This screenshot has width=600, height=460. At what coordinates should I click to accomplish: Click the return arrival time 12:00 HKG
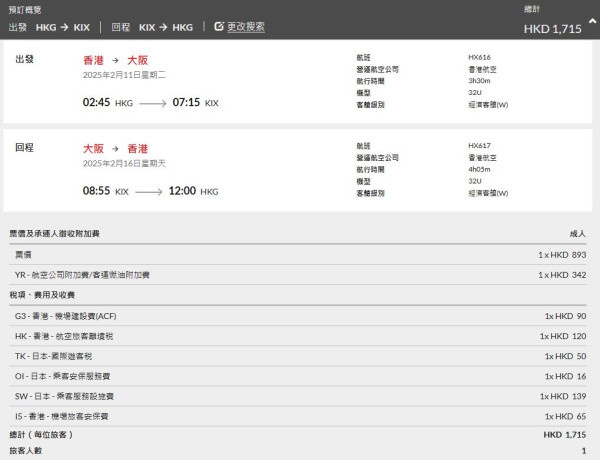pyautogui.click(x=193, y=191)
